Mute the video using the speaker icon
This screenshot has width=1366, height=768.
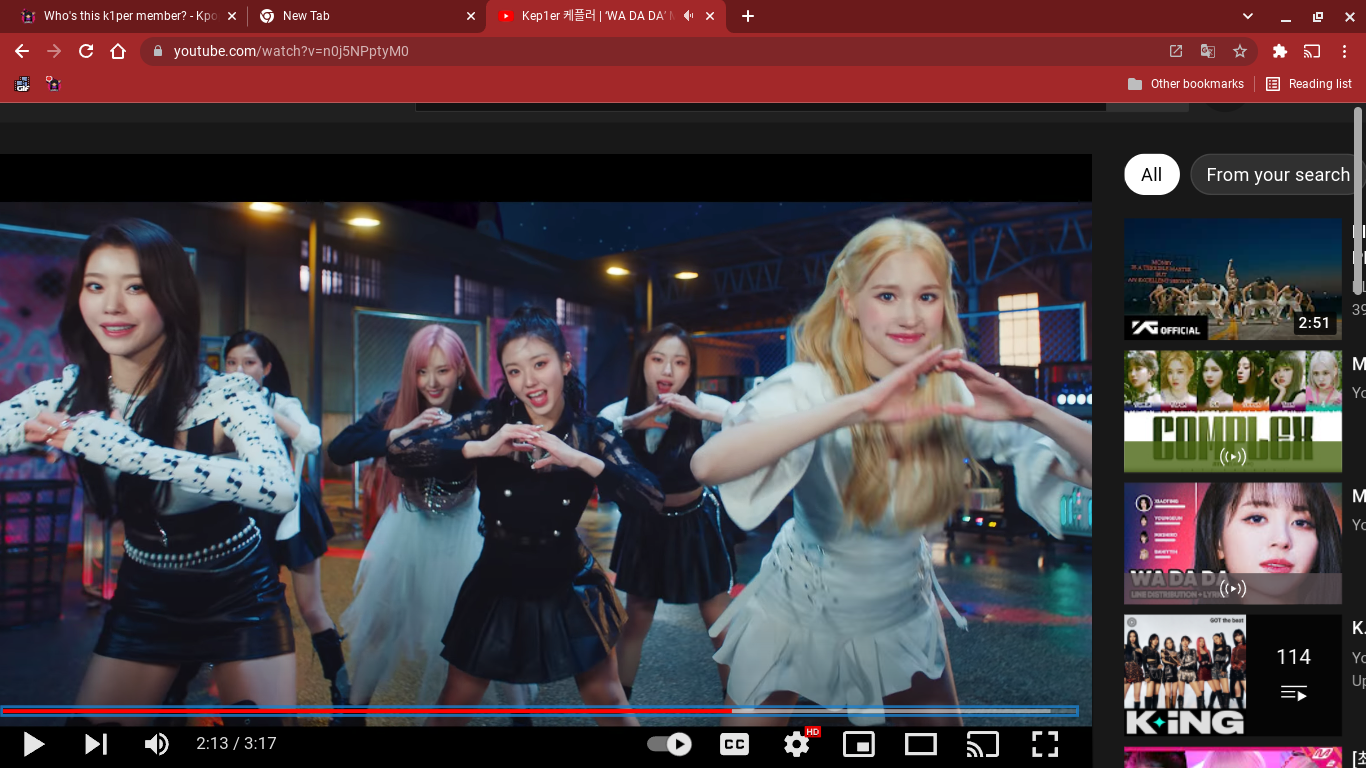pos(157,744)
